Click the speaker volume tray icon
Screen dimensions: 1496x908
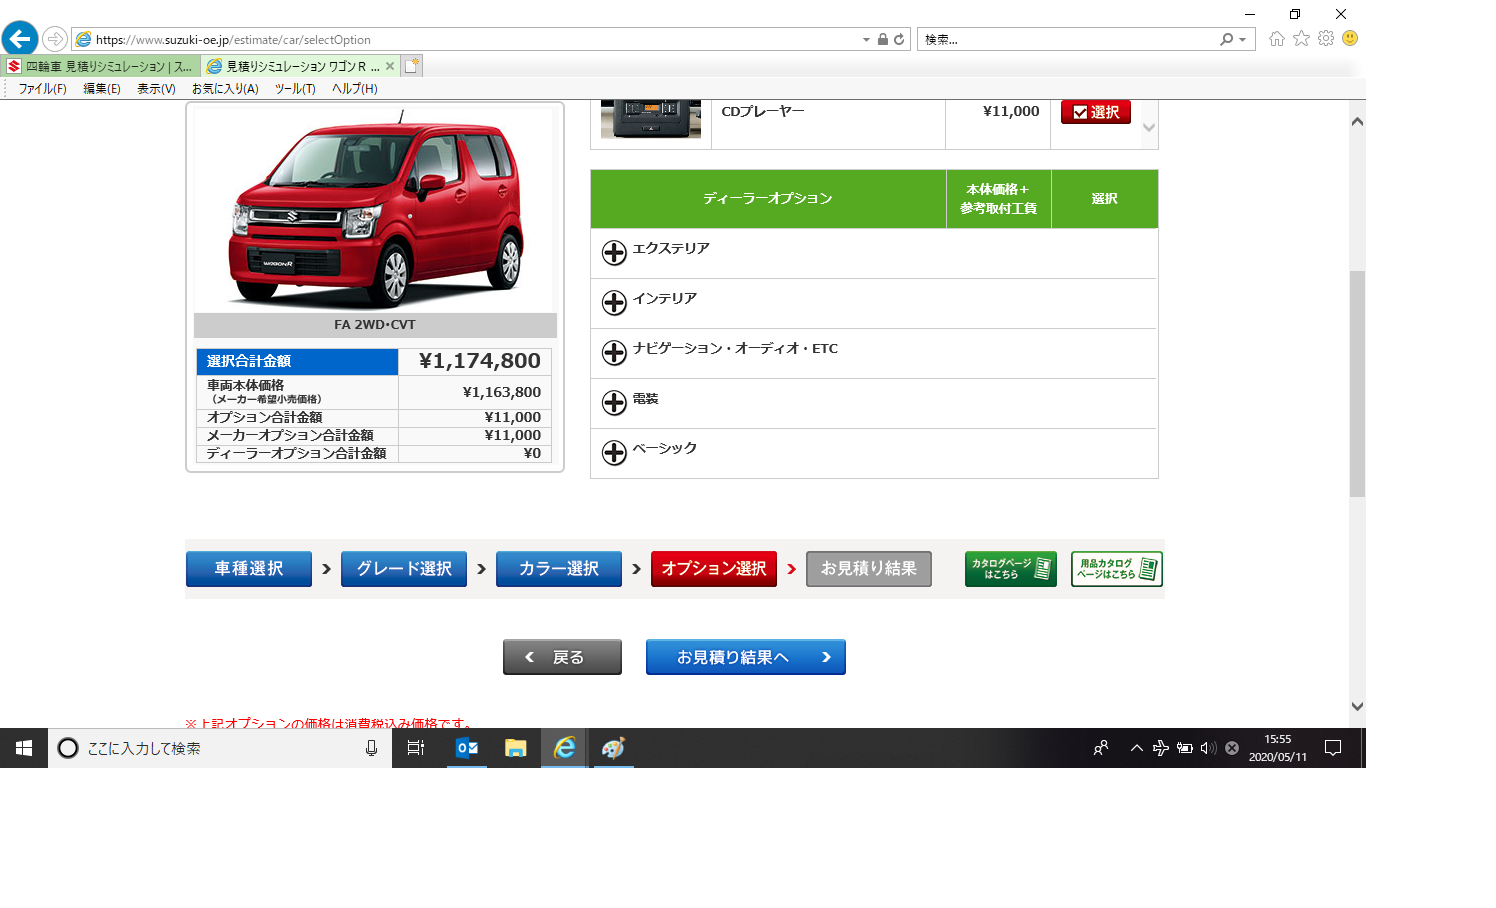pyautogui.click(x=1208, y=748)
